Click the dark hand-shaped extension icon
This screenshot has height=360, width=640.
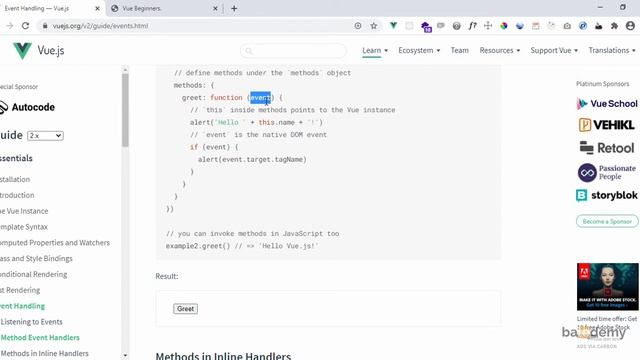click(x=598, y=26)
